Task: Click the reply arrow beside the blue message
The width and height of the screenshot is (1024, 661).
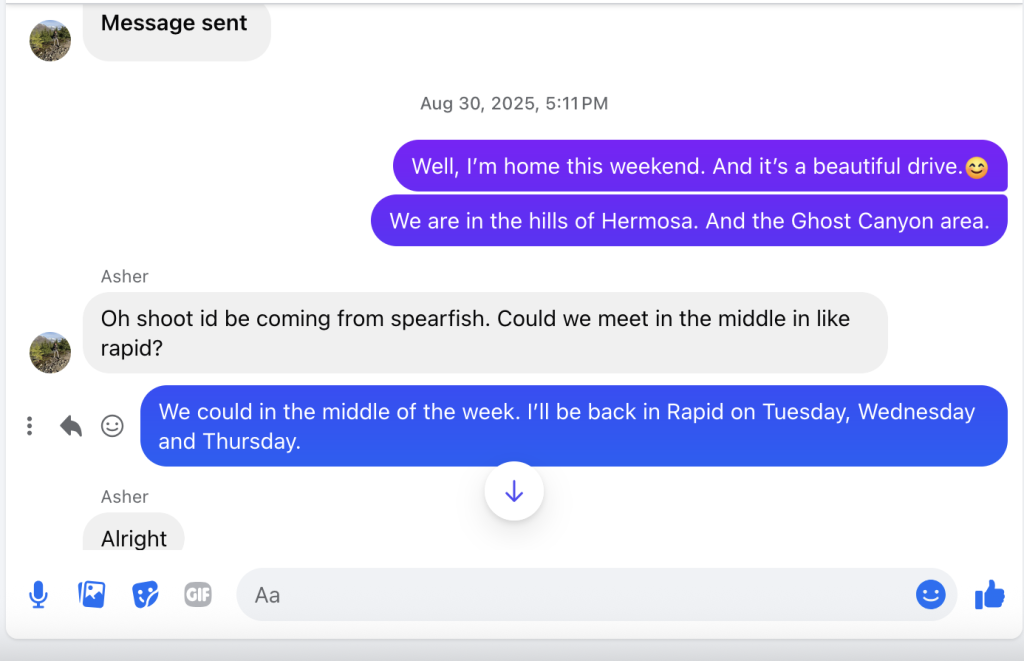Action: point(71,427)
